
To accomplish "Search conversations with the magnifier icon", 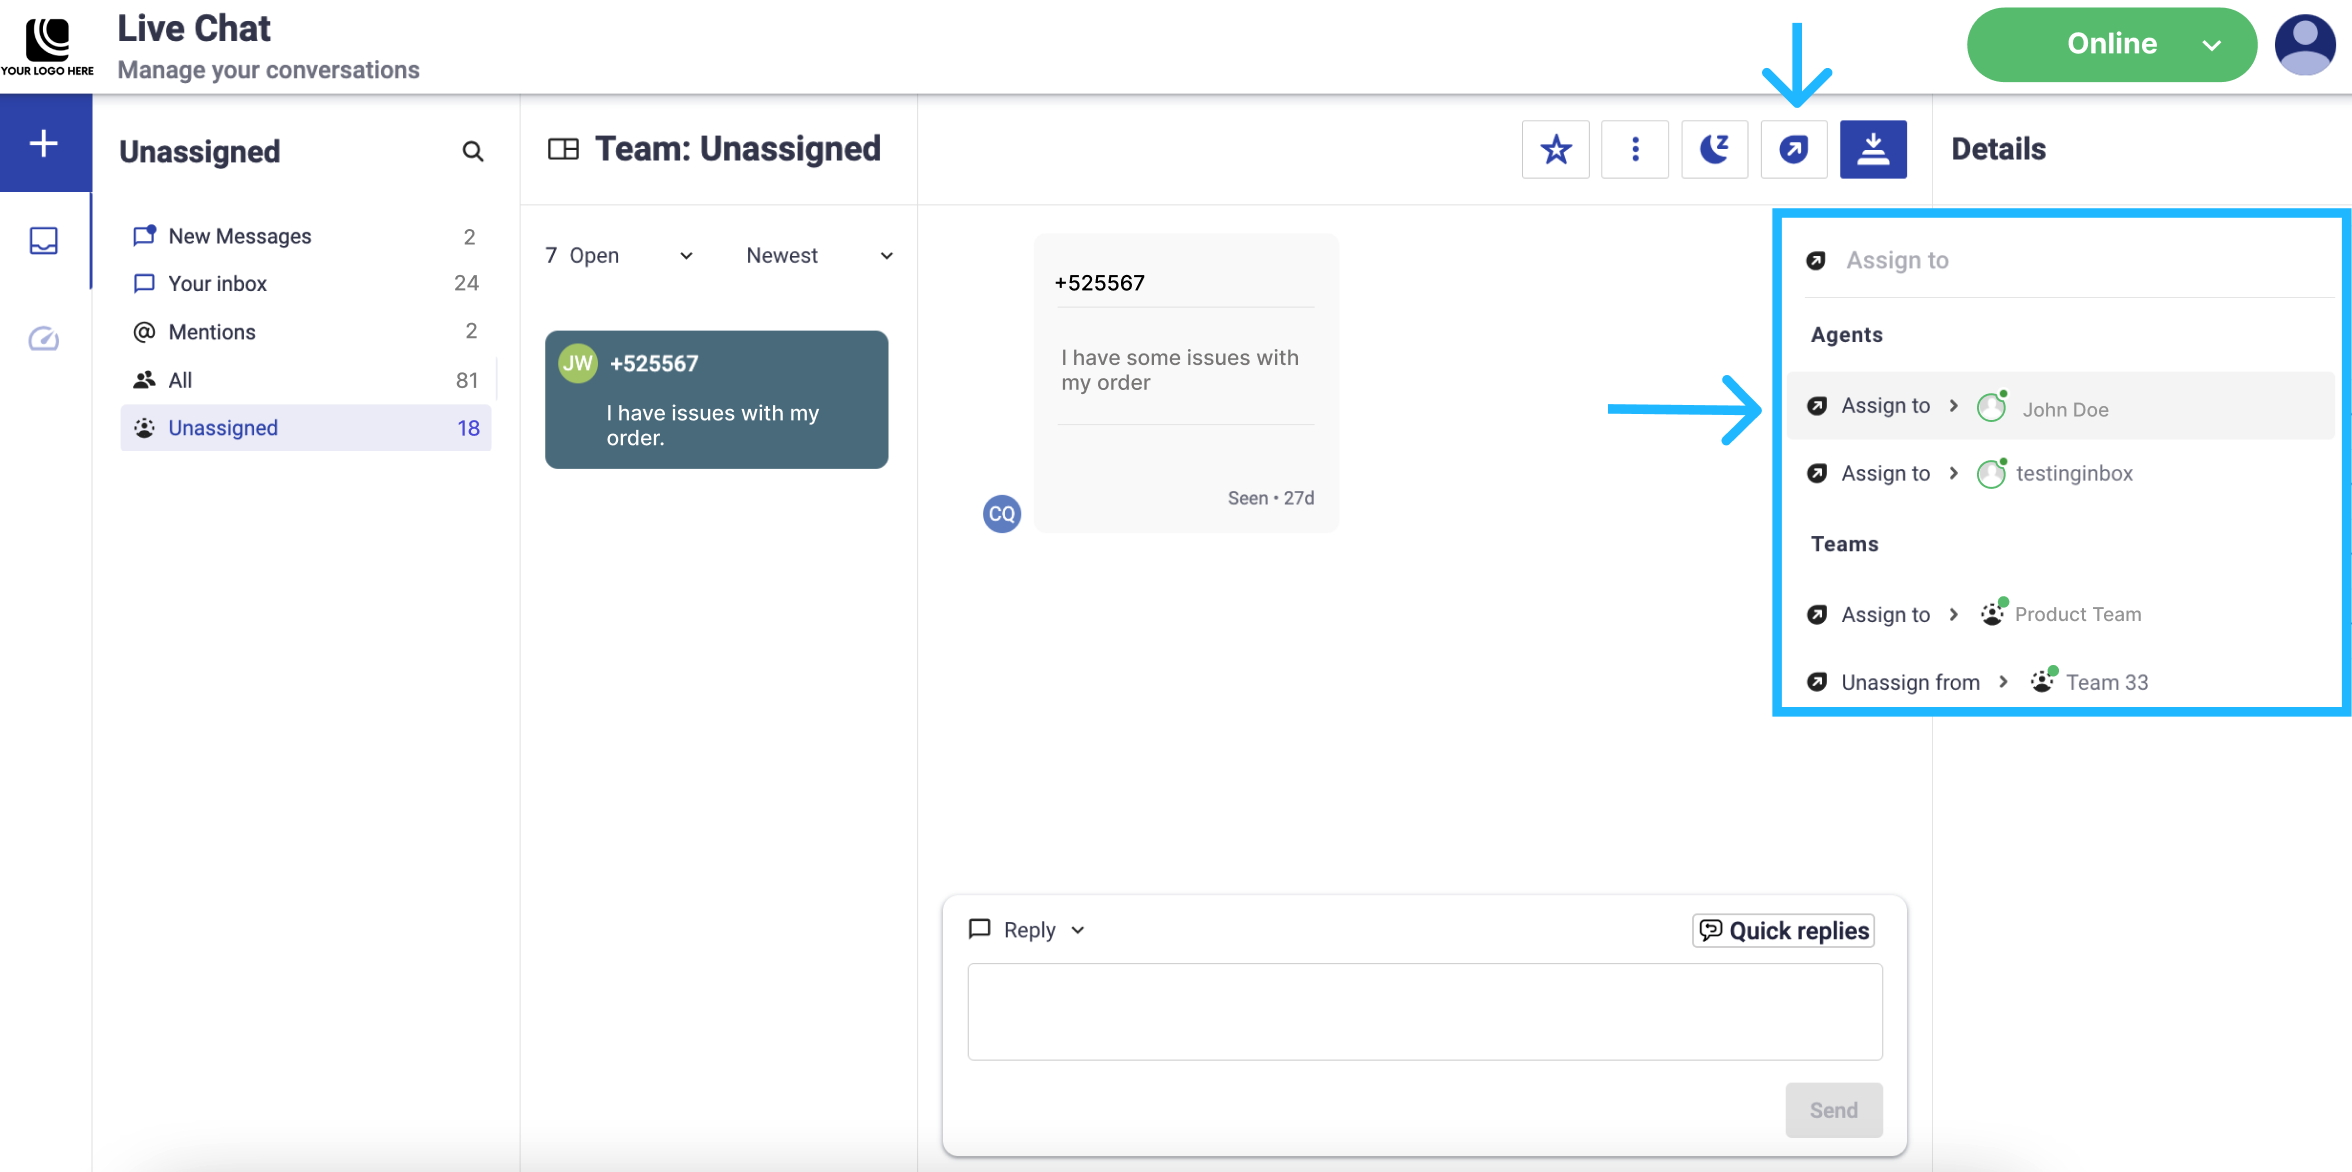I will pyautogui.click(x=473, y=151).
